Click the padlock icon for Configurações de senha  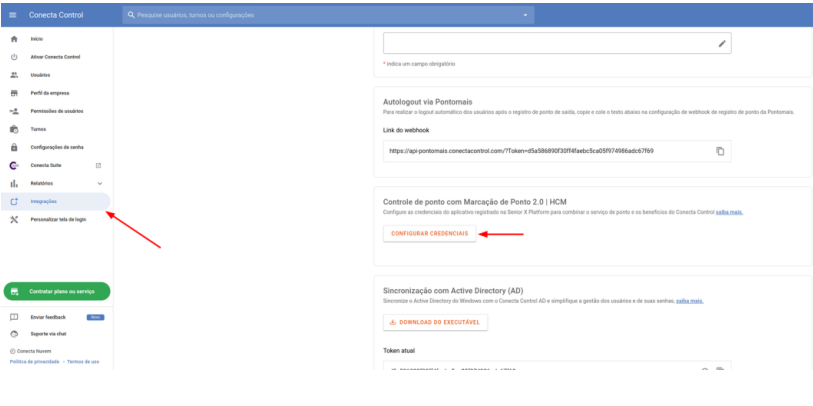pyautogui.click(x=14, y=147)
